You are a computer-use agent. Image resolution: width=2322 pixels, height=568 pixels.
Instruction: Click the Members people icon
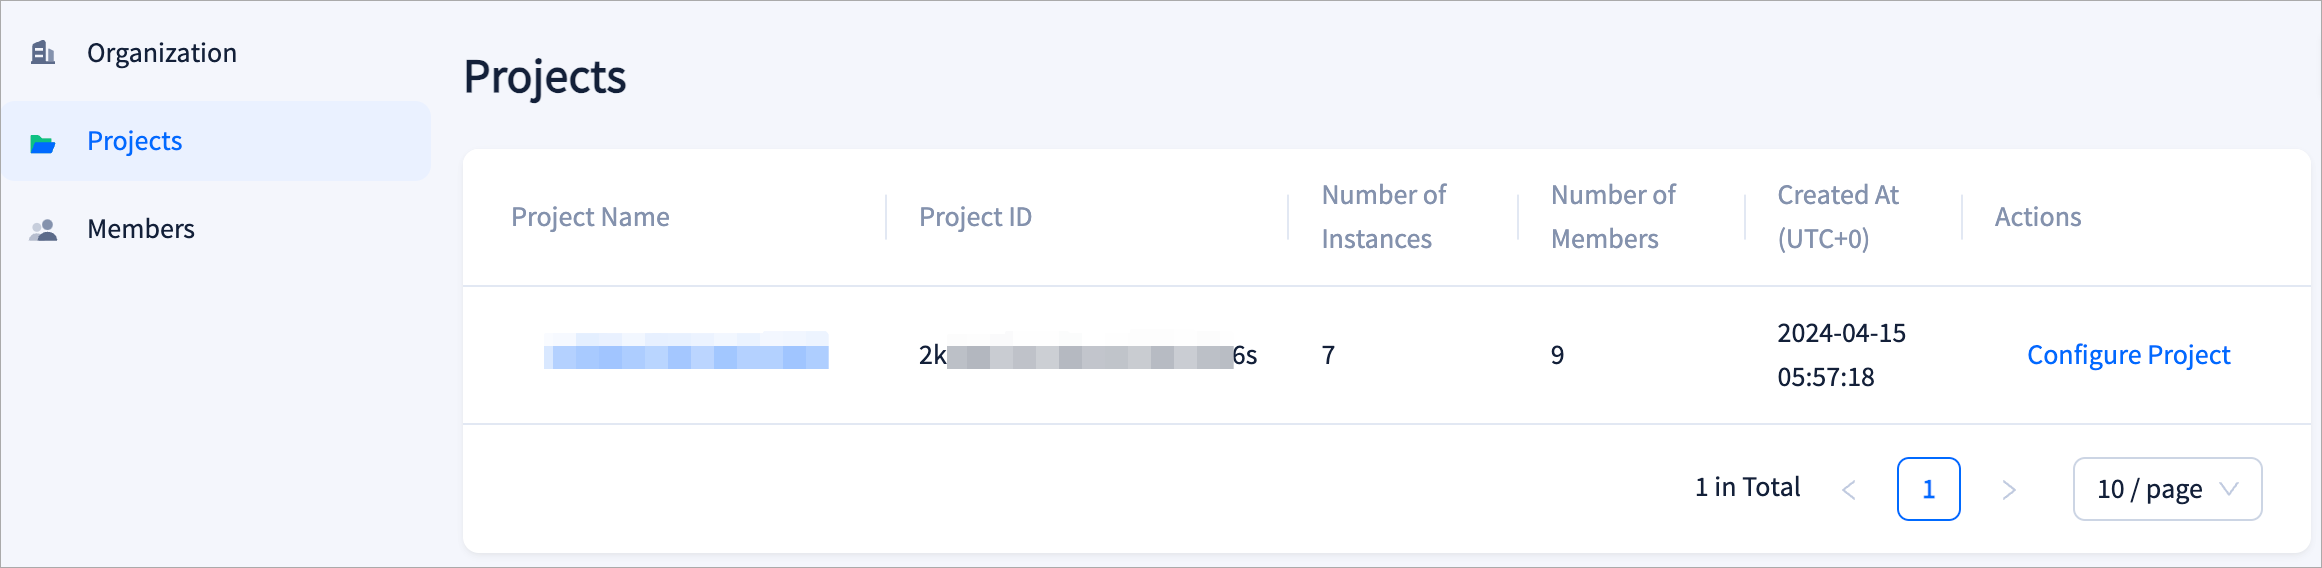click(43, 231)
